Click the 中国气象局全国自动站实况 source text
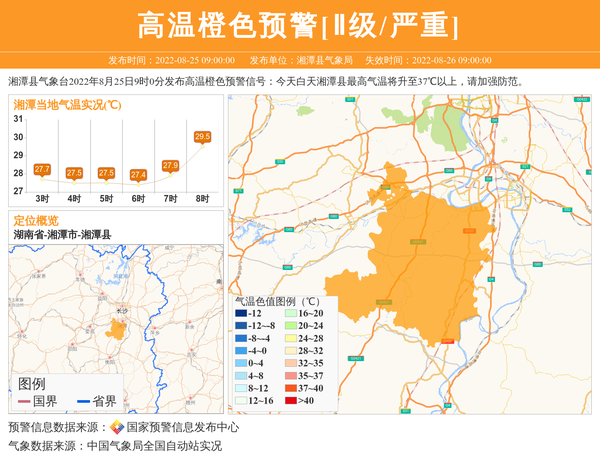This screenshot has width=600, height=471. coord(154,446)
